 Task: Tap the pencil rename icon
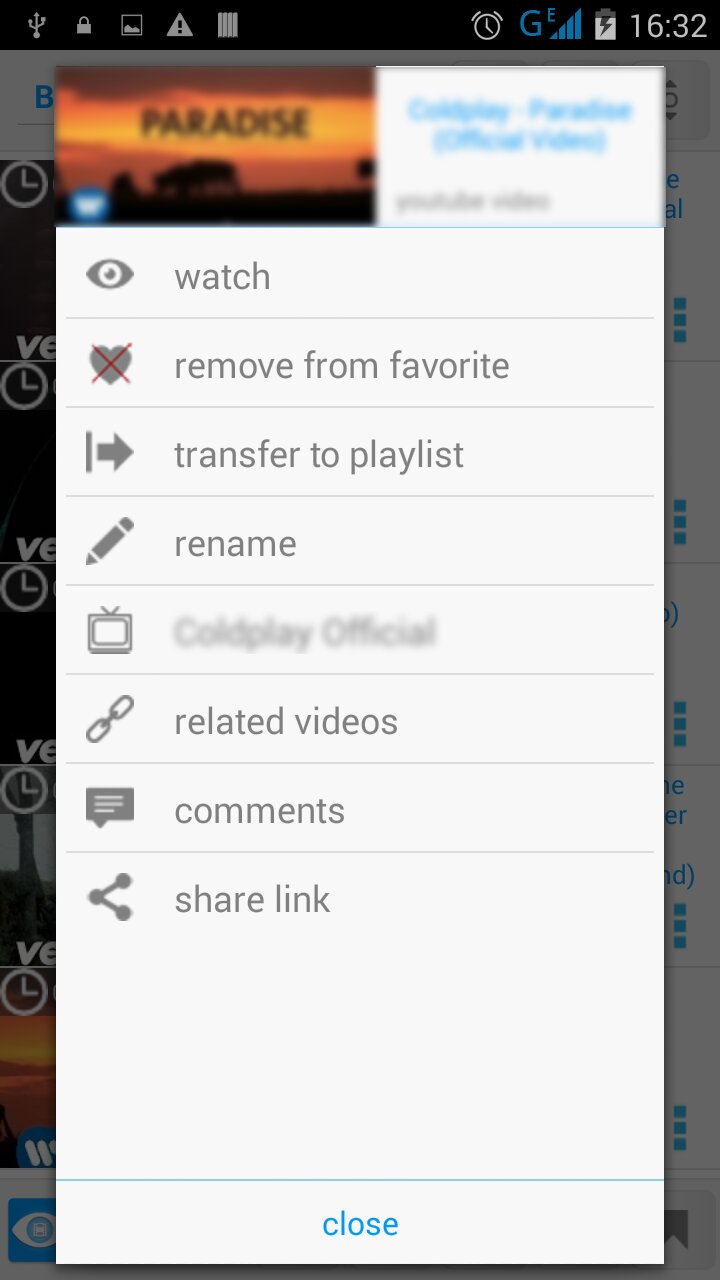click(110, 542)
